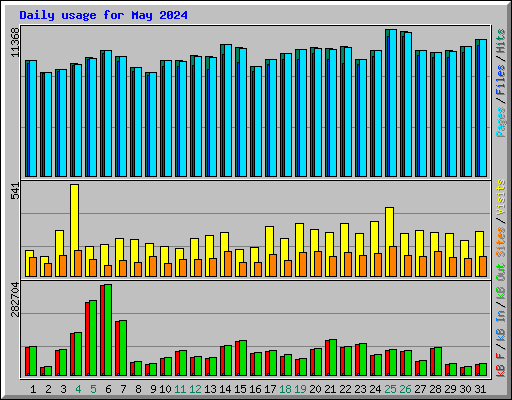Screen dimensions: 512x400
Task: Click the cyan pages bar for day 14
Action: point(228,110)
